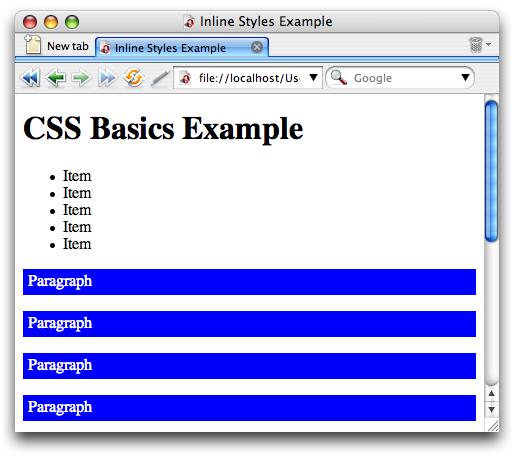Click the file://localhost address field
Viewport: 518px width, 463px height.
[248, 78]
